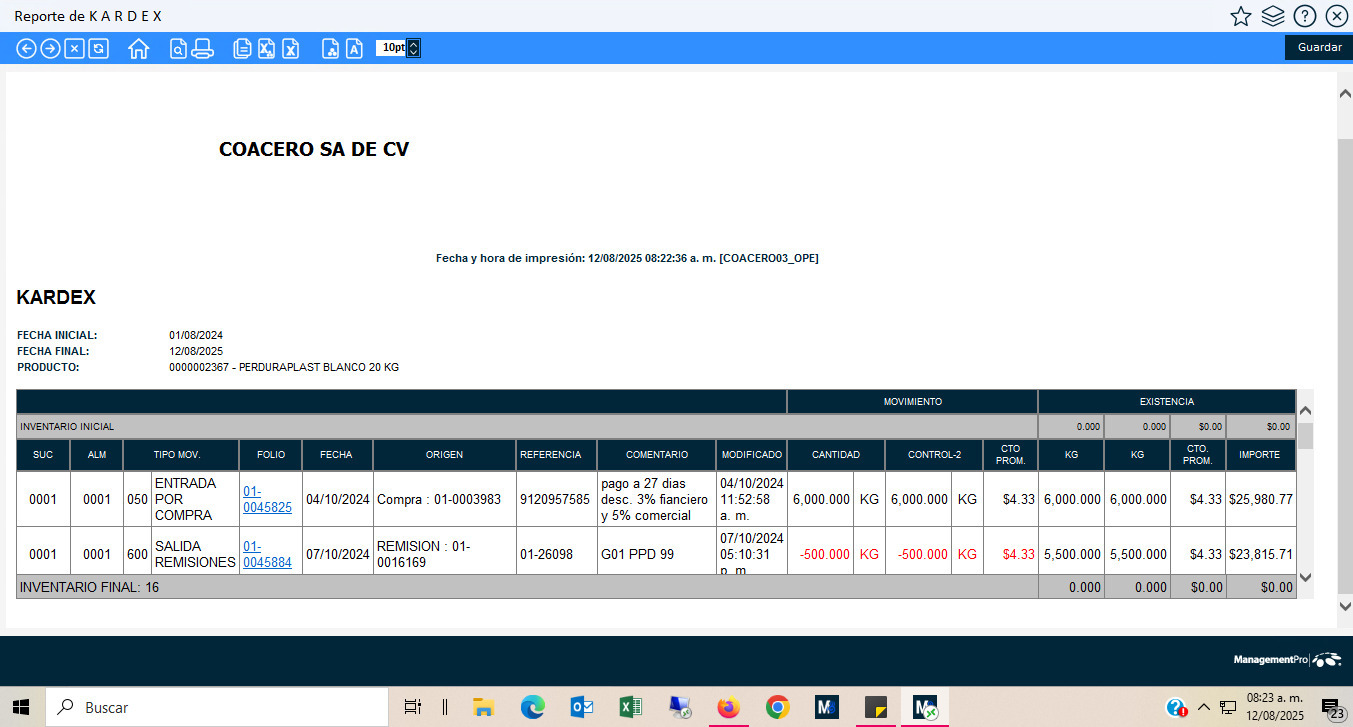Screen dimensions: 1353x727
Task: Open Microsoft Edge from taskbar
Action: click(x=533, y=707)
